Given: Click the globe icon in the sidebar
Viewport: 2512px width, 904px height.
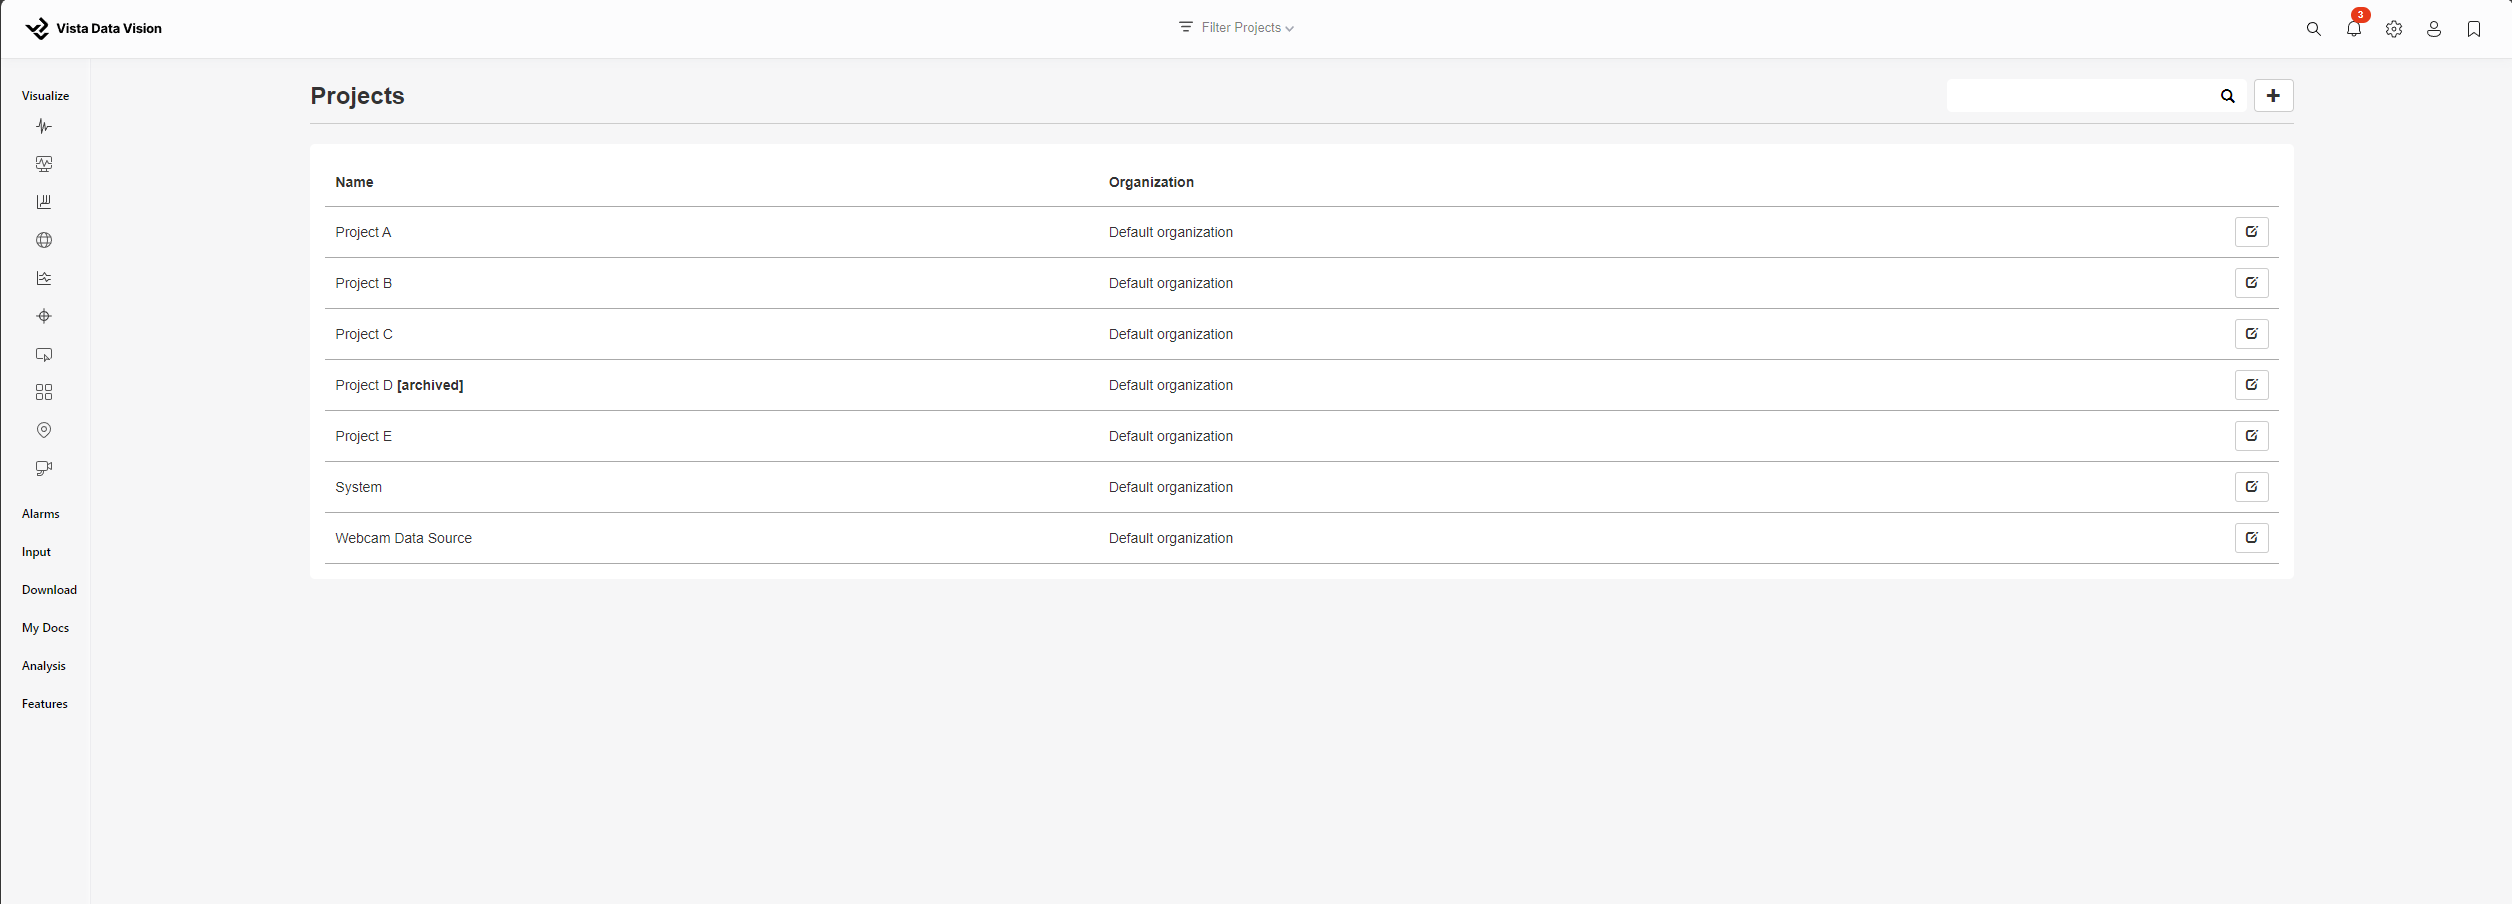Looking at the screenshot, I should tap(44, 240).
